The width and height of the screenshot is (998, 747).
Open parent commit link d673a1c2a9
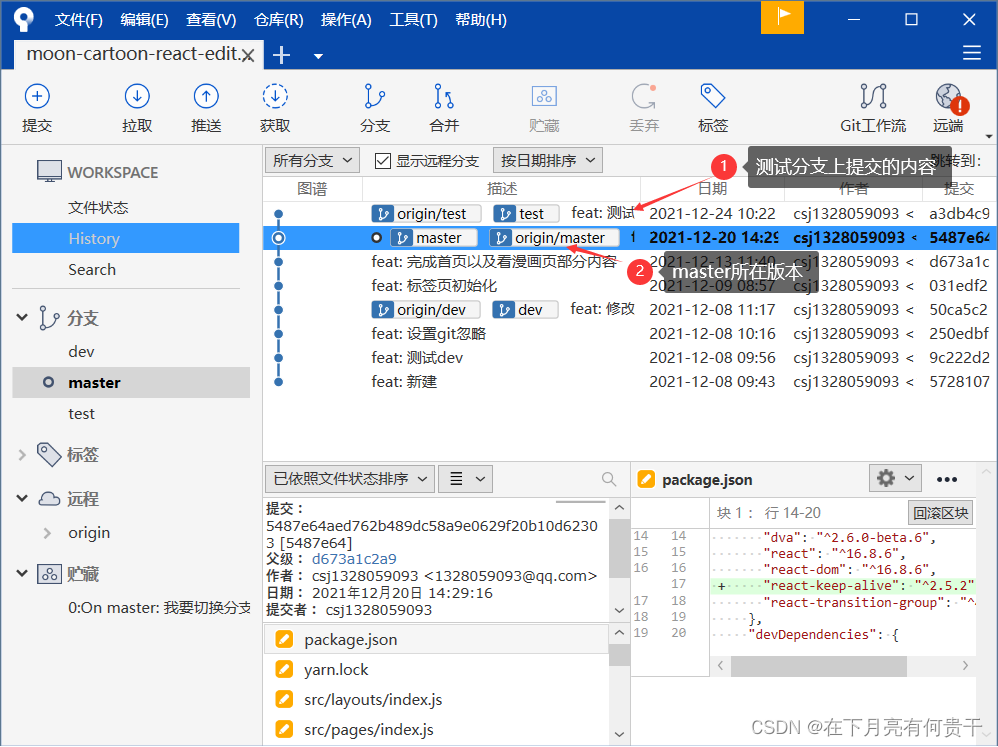(354, 559)
